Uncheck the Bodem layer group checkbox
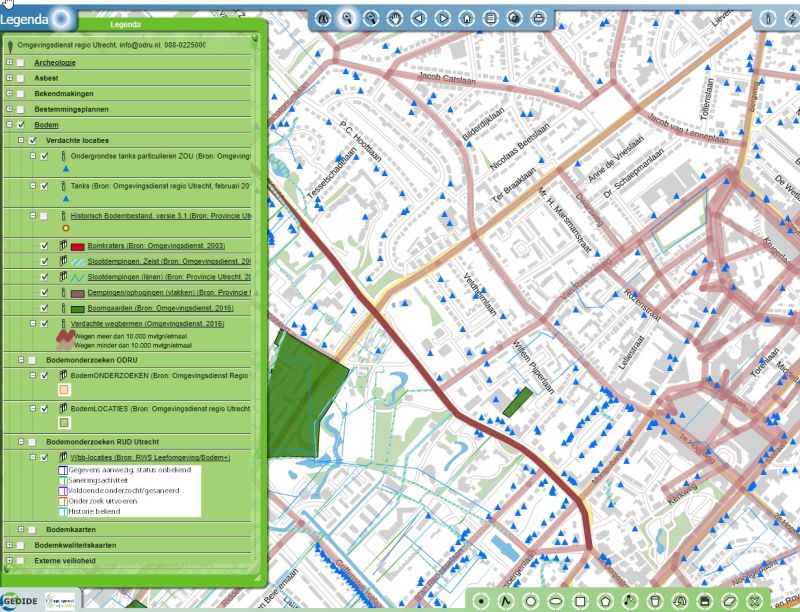The image size is (800, 612). point(21,125)
